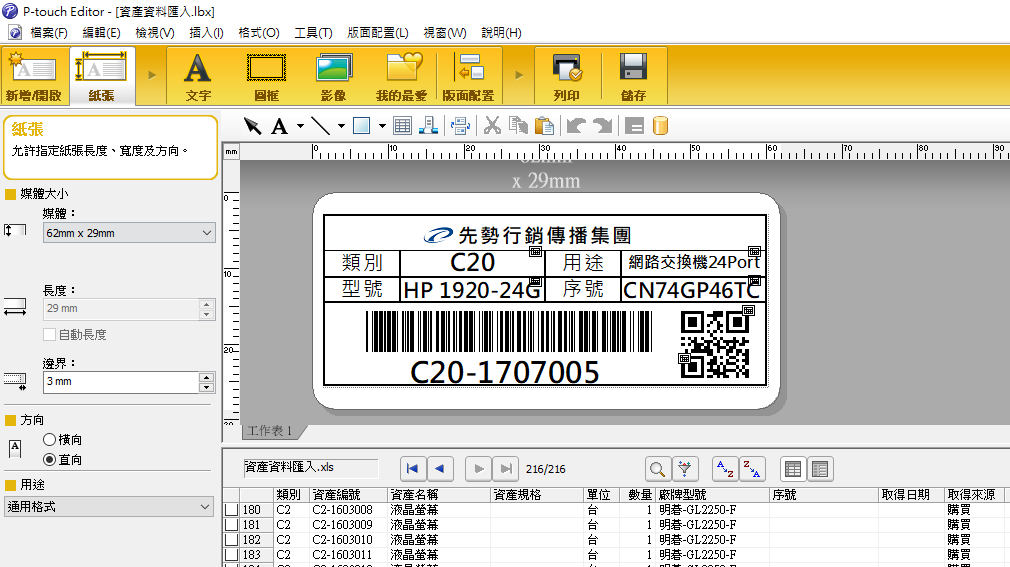Go to last database record
Viewport: 1010px width, 567px height.
click(x=506, y=469)
